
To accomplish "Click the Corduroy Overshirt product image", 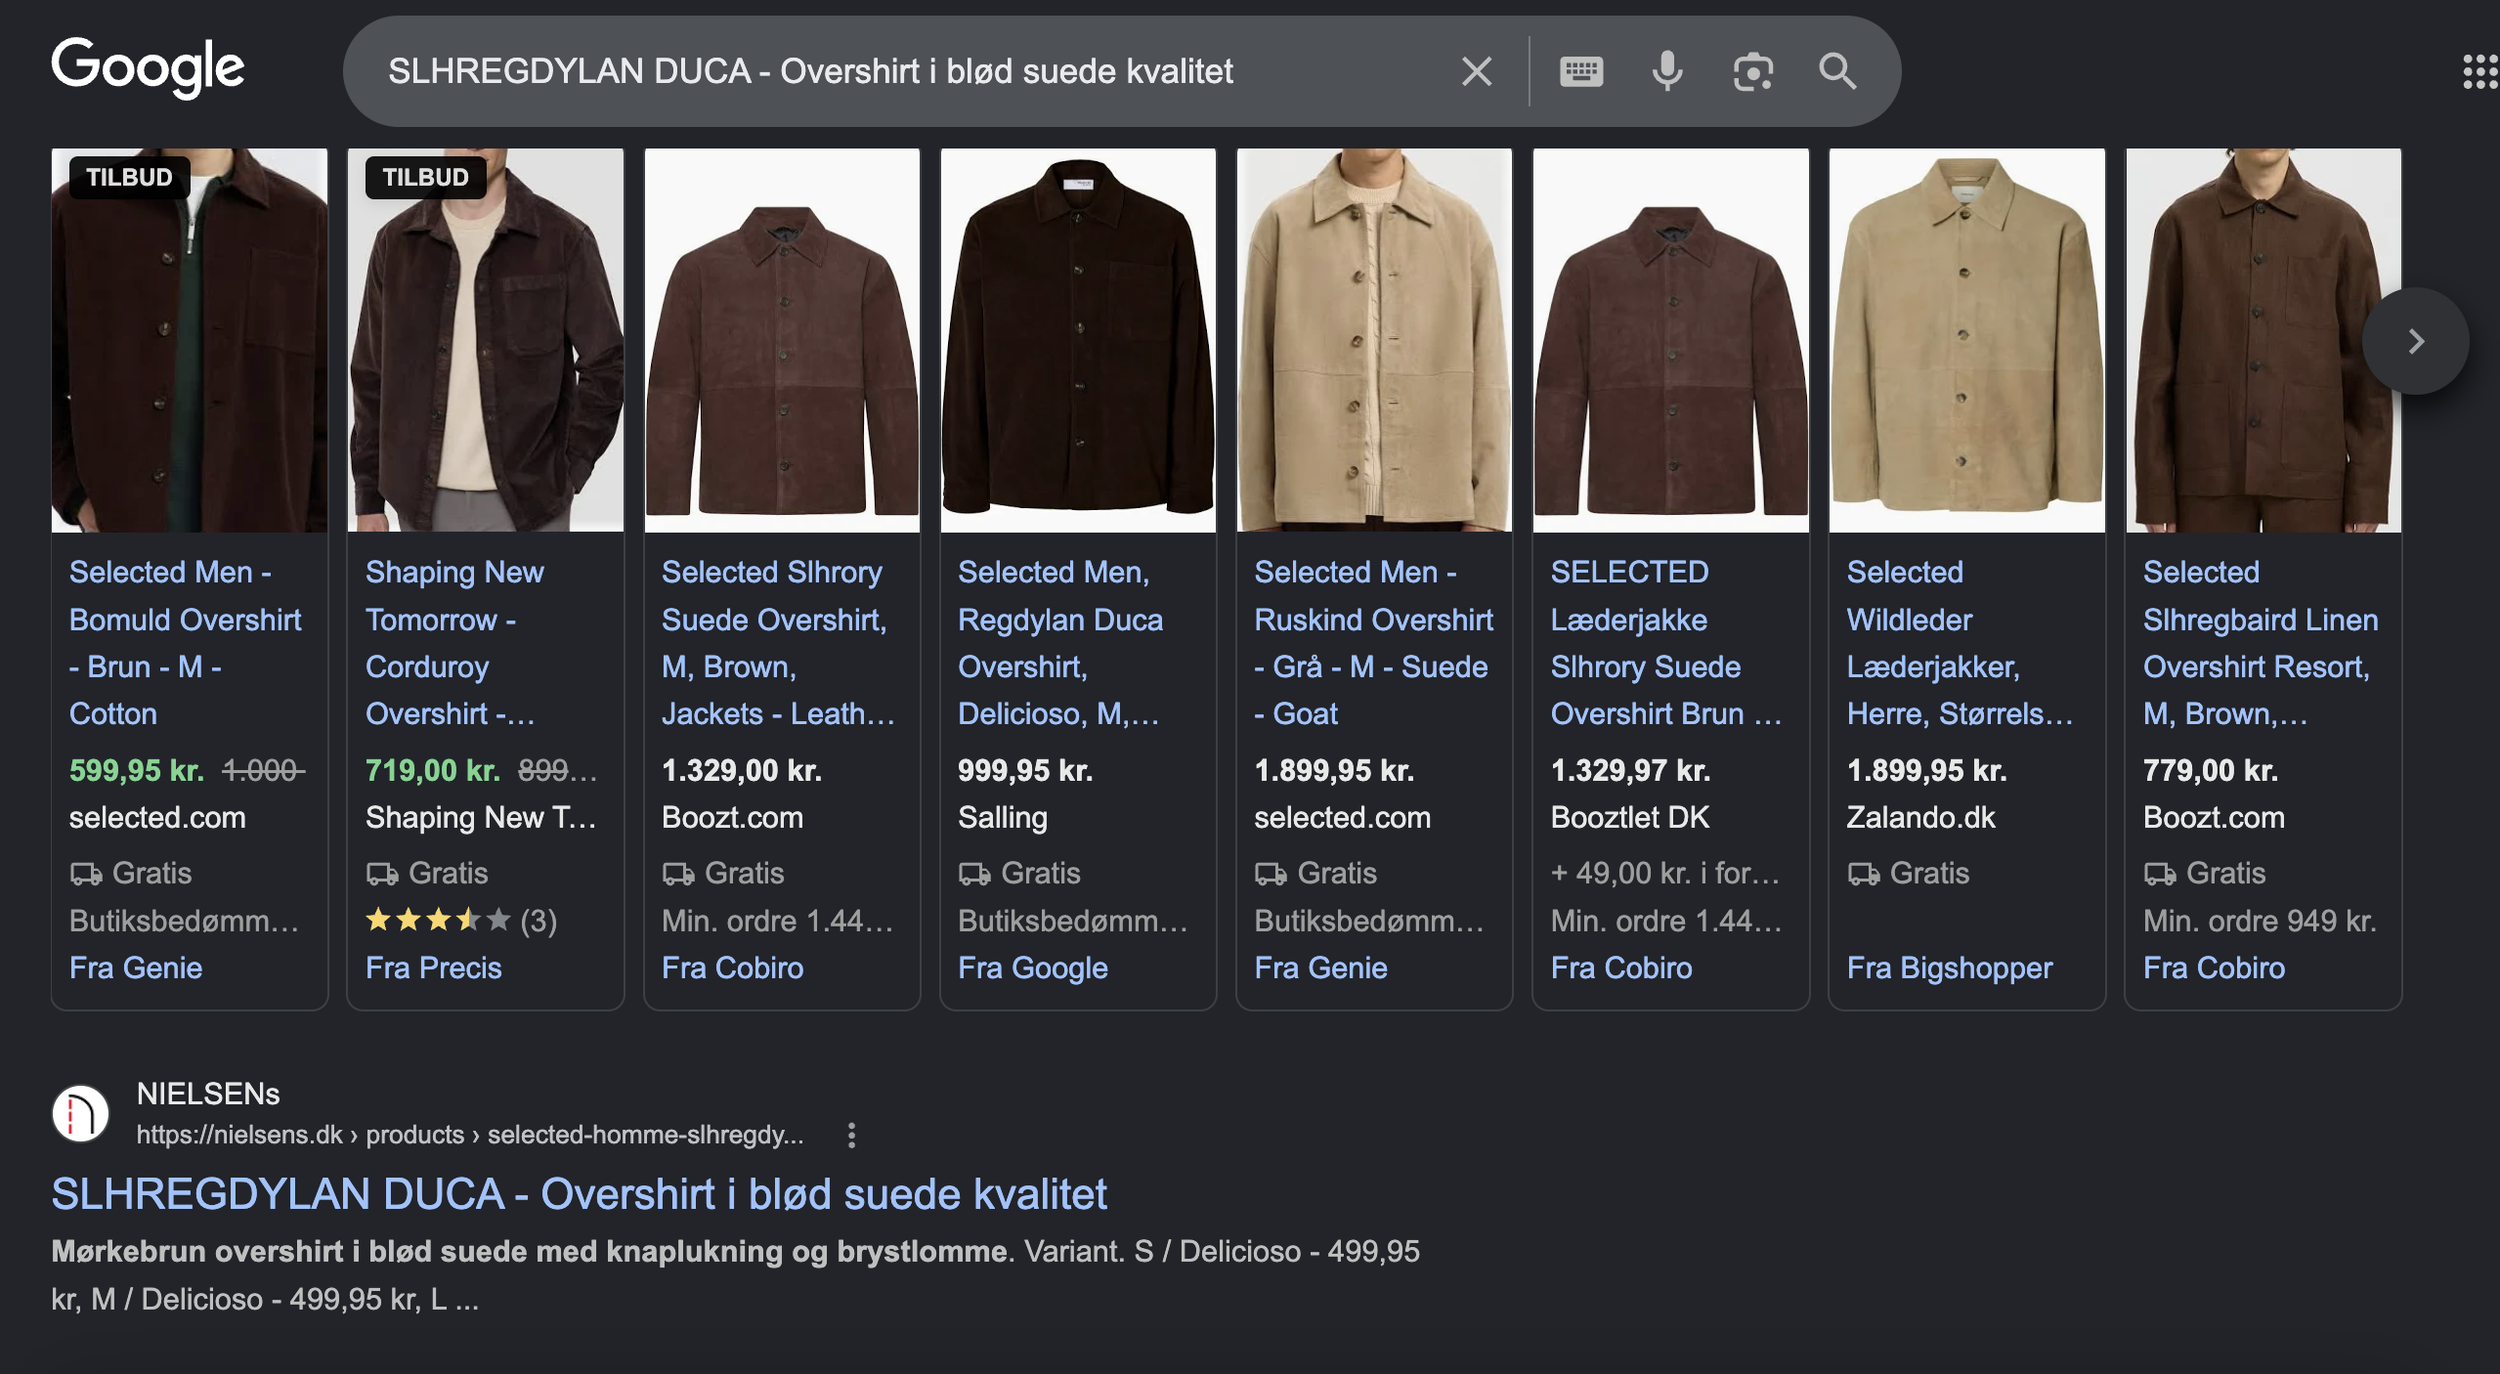I will [x=486, y=340].
